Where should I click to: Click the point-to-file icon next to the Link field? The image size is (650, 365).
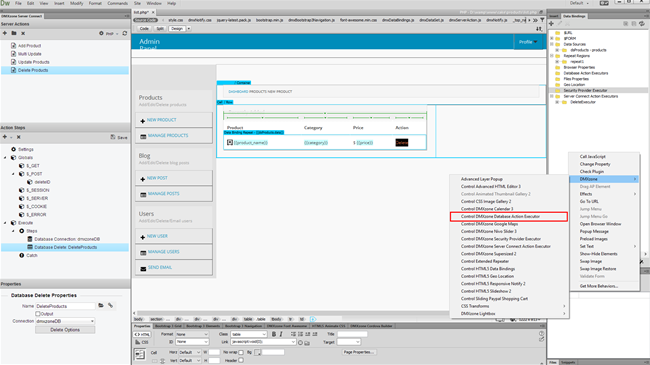(301, 343)
